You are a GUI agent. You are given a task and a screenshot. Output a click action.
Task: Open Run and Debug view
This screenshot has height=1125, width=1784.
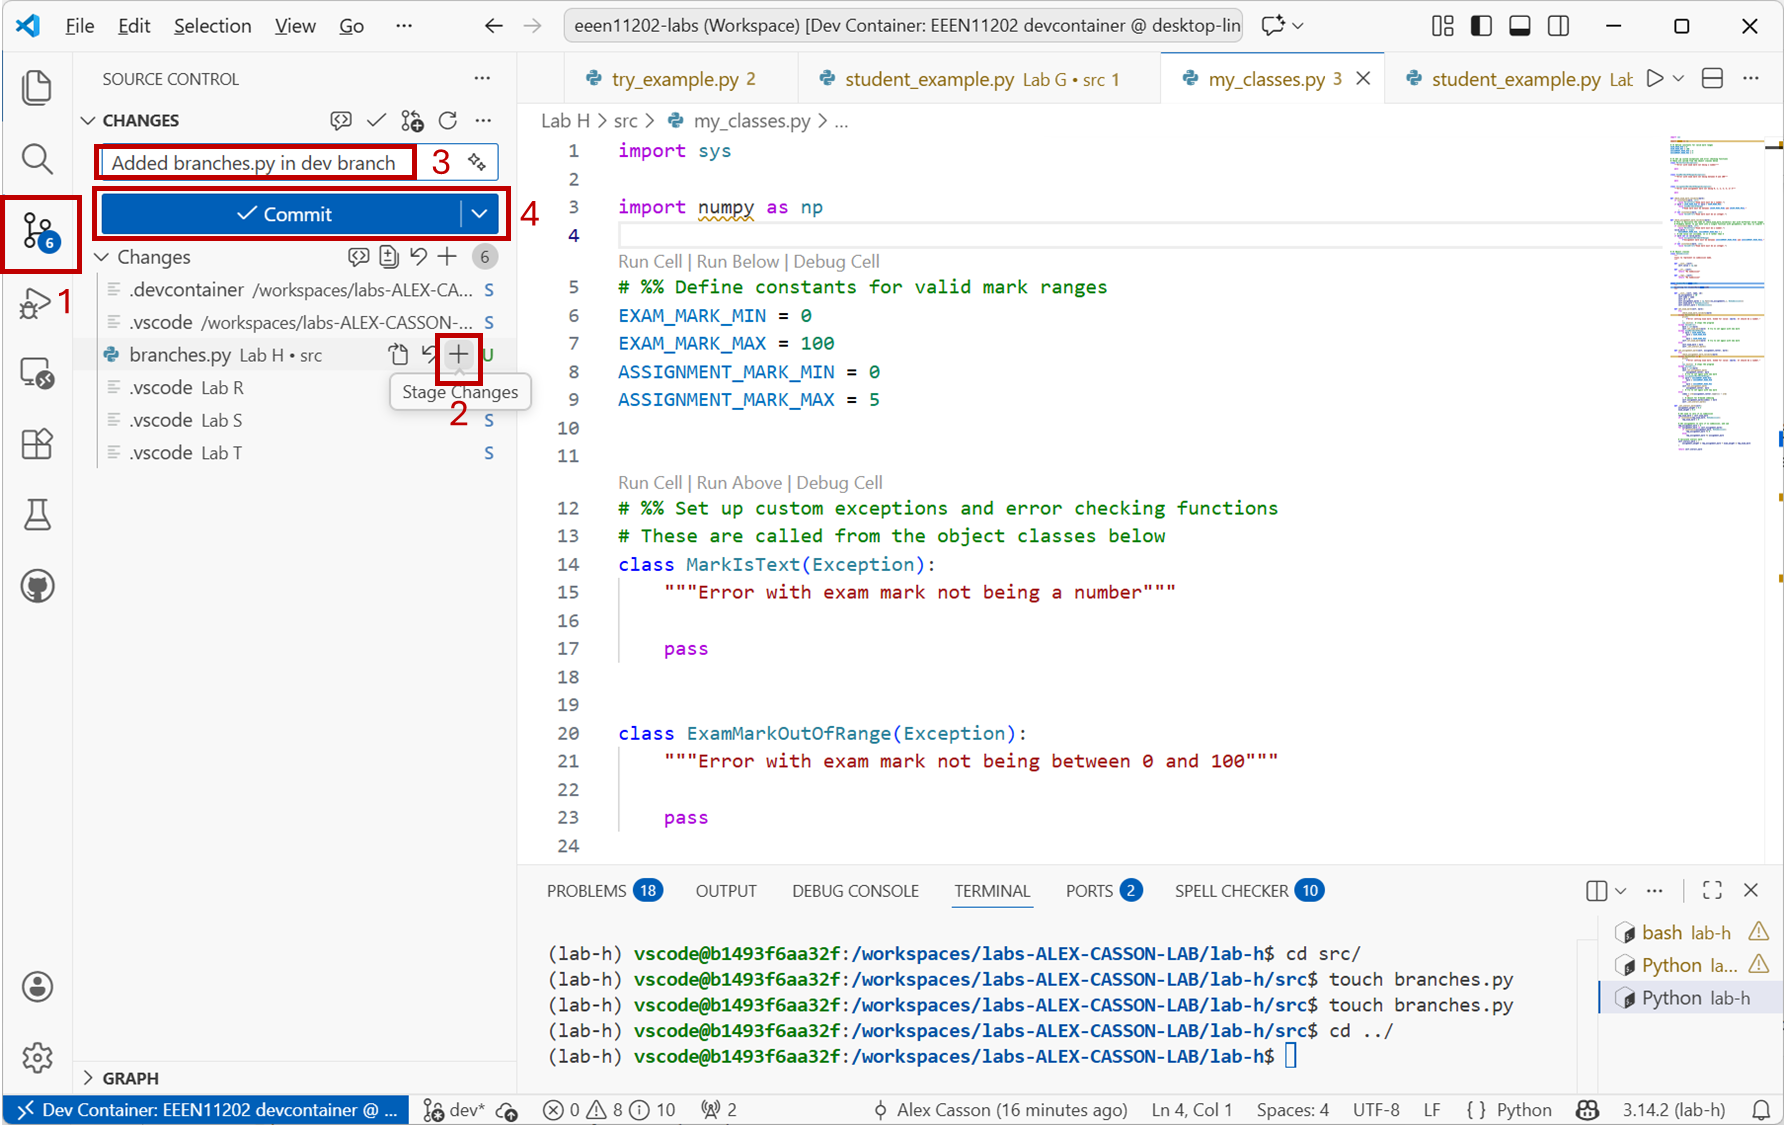coord(35,303)
